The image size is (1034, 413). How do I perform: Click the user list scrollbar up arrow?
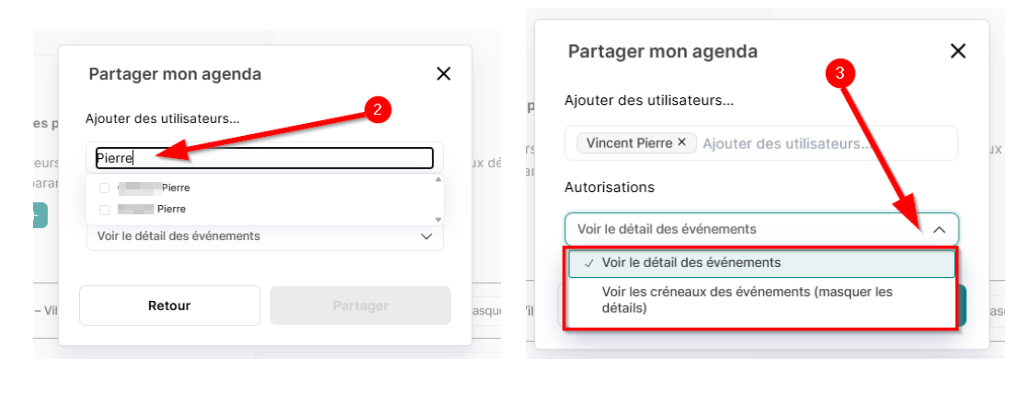437,179
